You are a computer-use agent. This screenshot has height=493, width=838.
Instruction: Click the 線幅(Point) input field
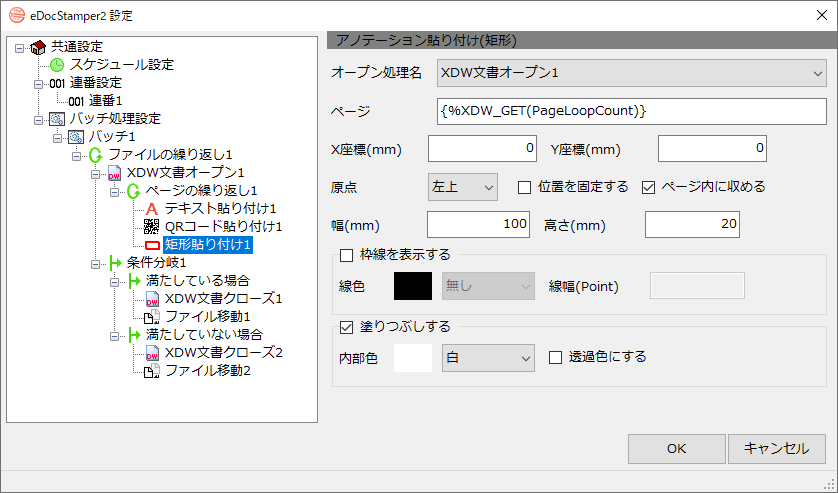[x=697, y=286]
